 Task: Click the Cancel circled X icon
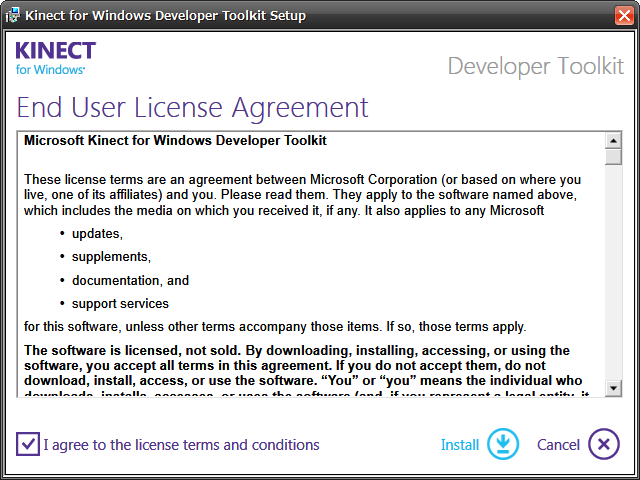(604, 444)
